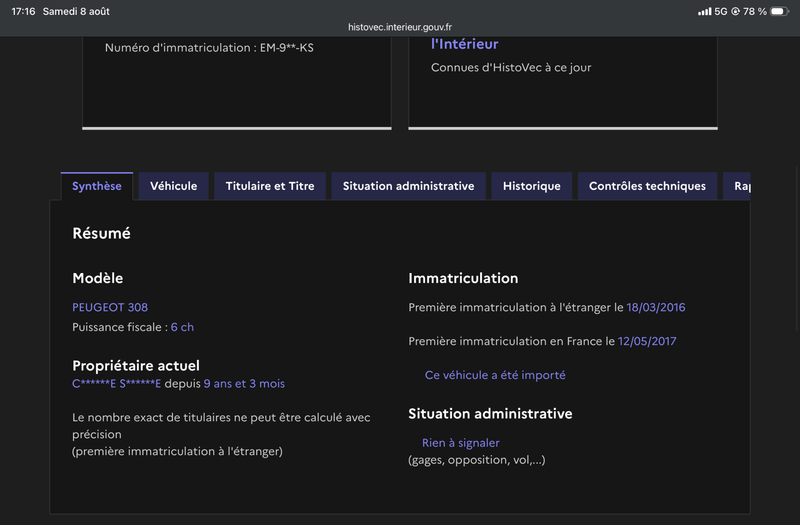Open the partially visible Rap tab

pos(737,186)
